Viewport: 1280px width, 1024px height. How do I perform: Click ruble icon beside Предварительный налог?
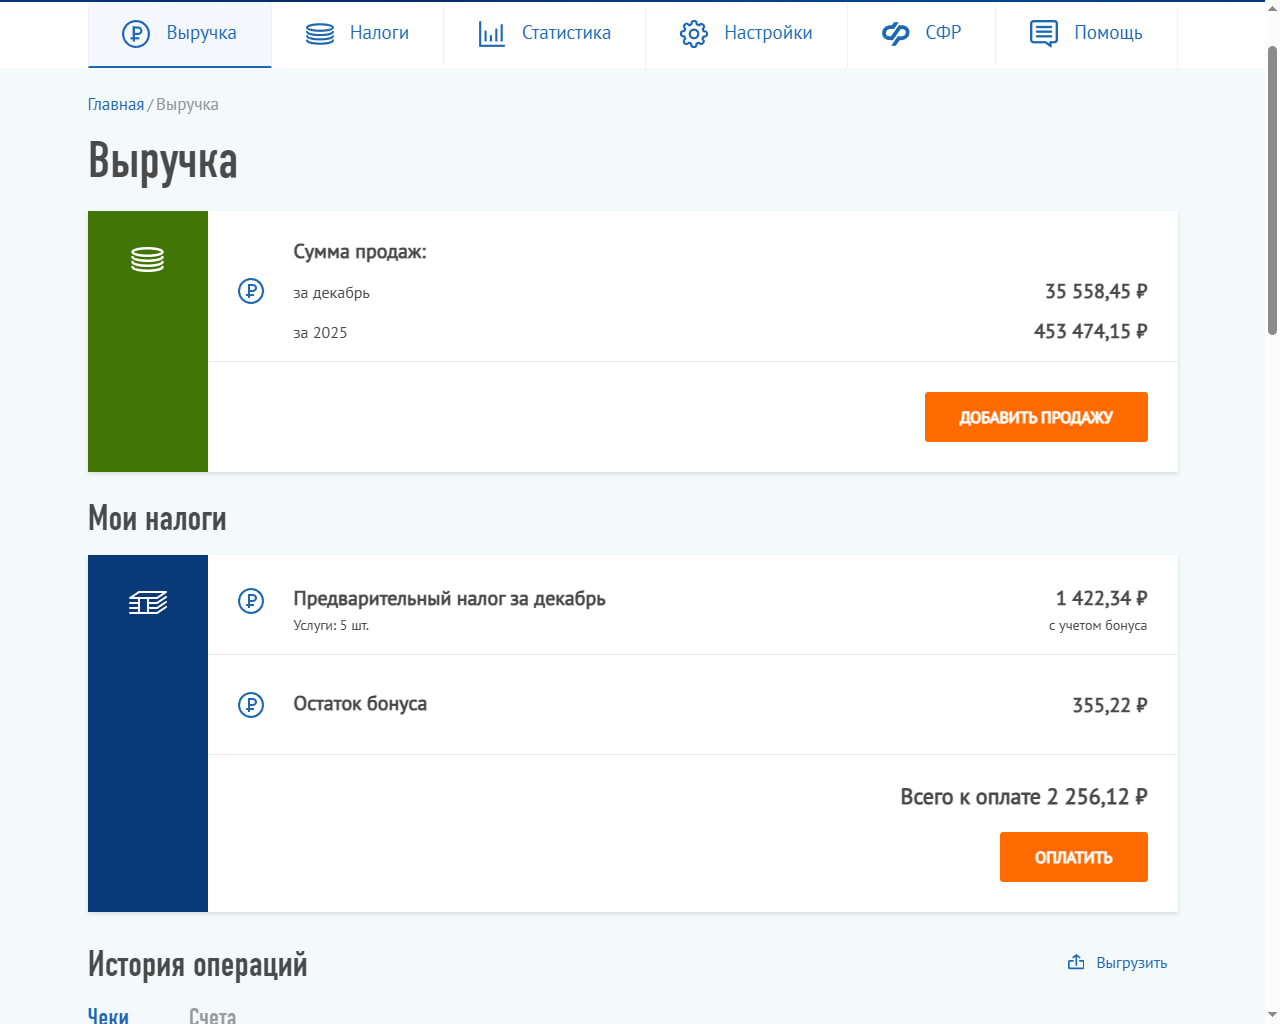pos(251,601)
